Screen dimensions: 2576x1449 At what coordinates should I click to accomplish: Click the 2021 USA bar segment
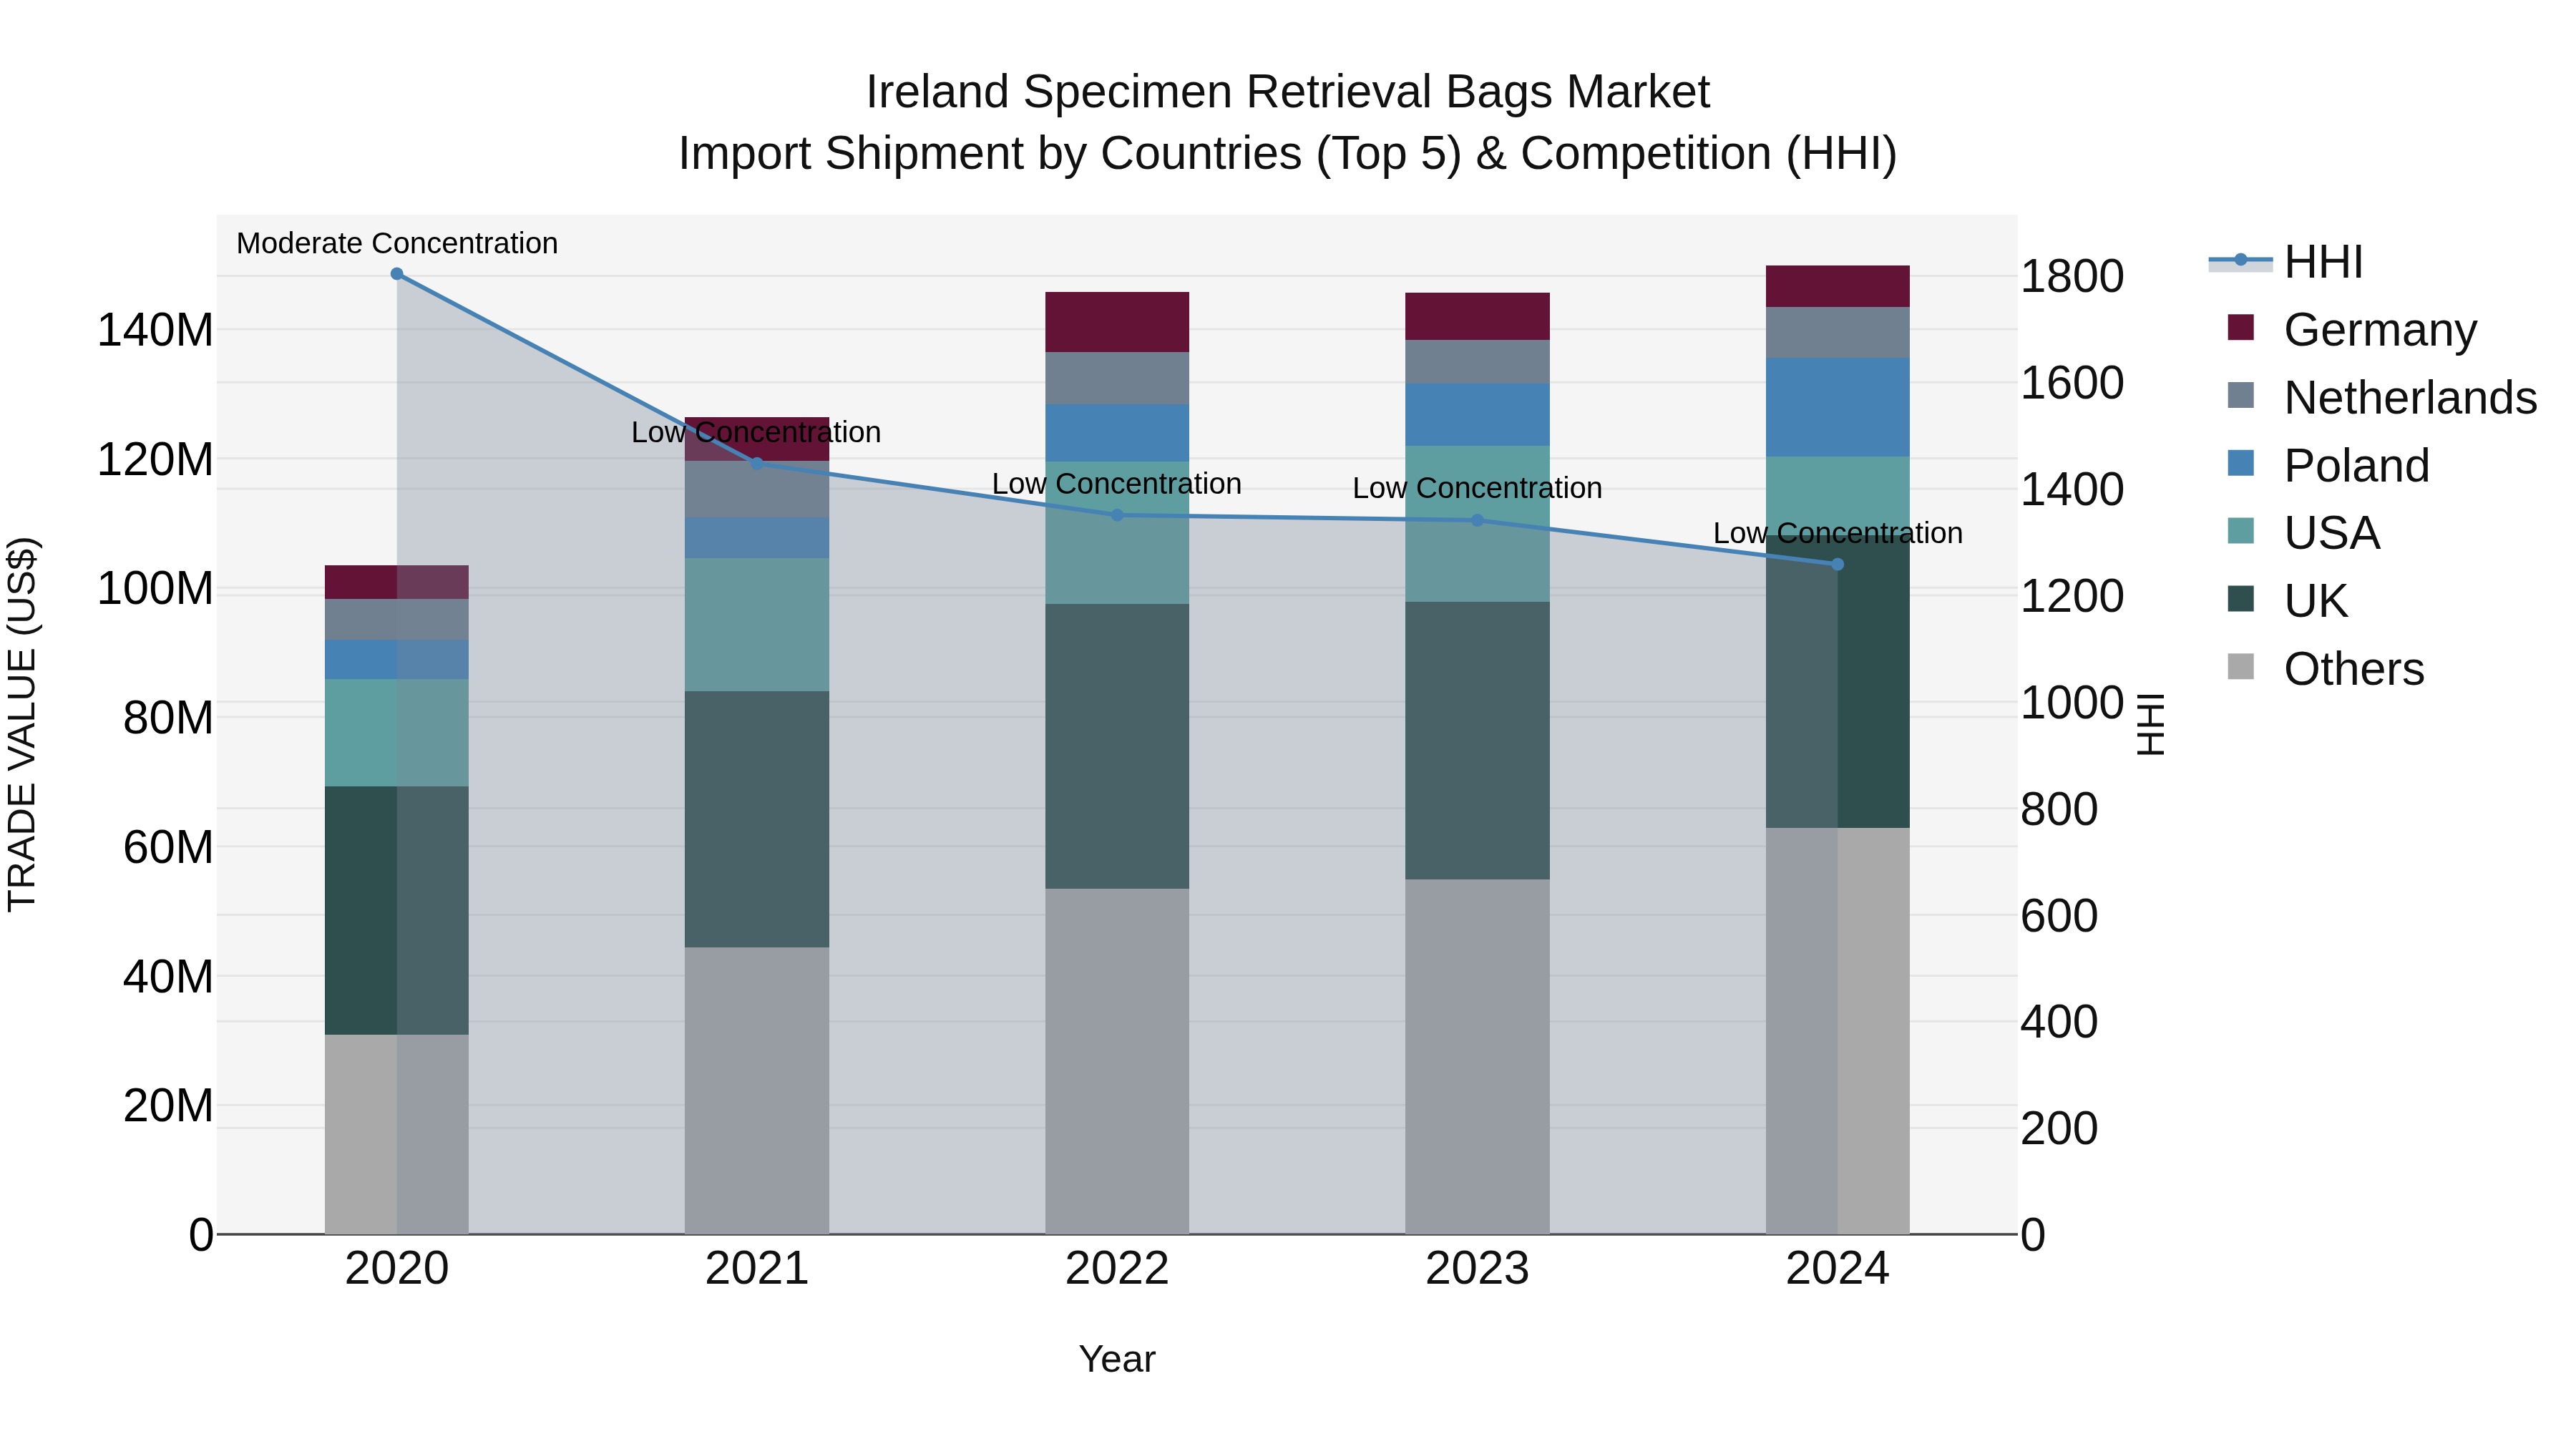(757, 624)
